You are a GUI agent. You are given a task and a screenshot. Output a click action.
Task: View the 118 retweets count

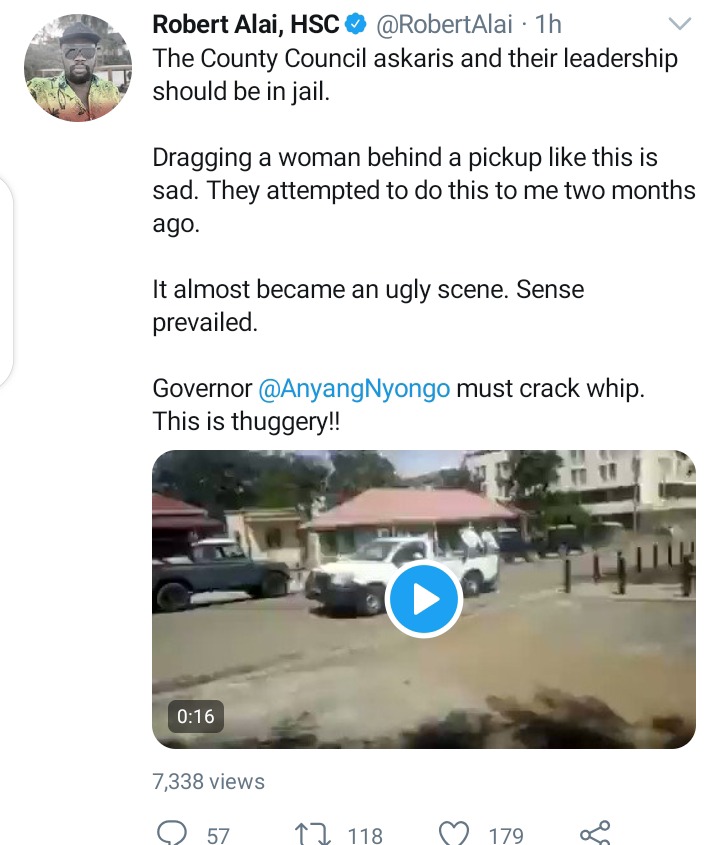(x=365, y=835)
